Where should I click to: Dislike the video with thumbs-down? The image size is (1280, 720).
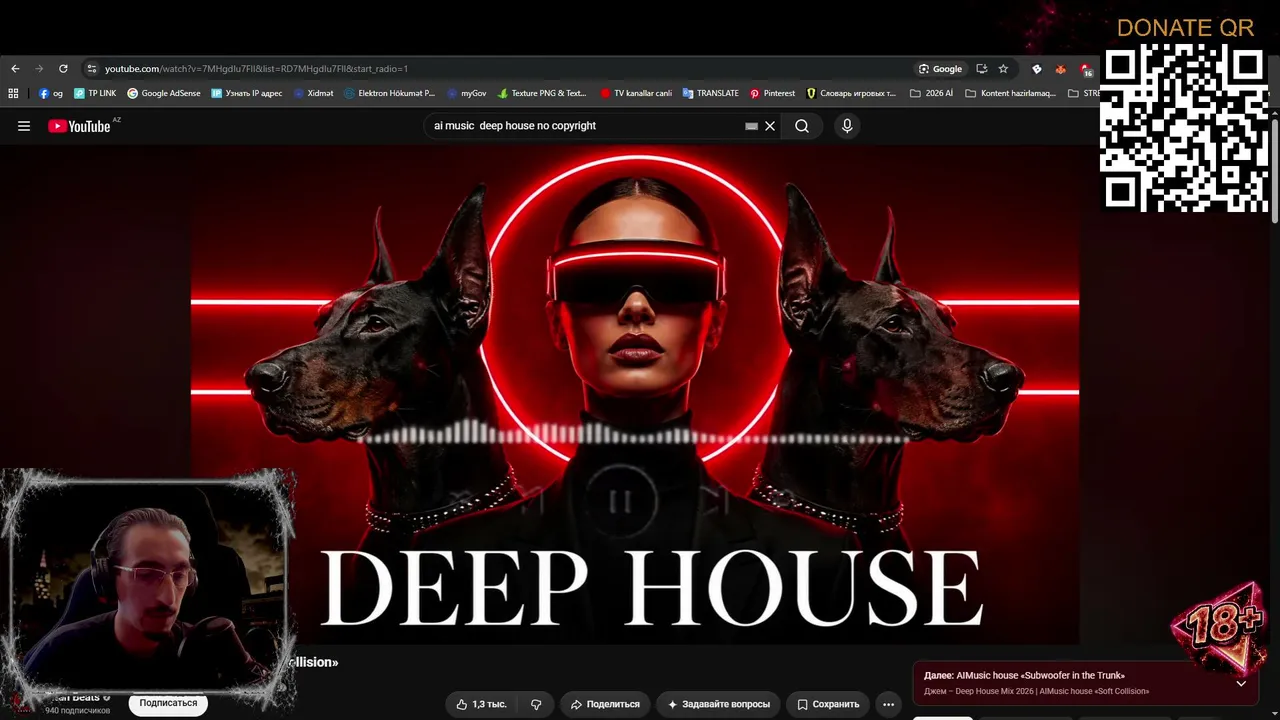click(536, 704)
